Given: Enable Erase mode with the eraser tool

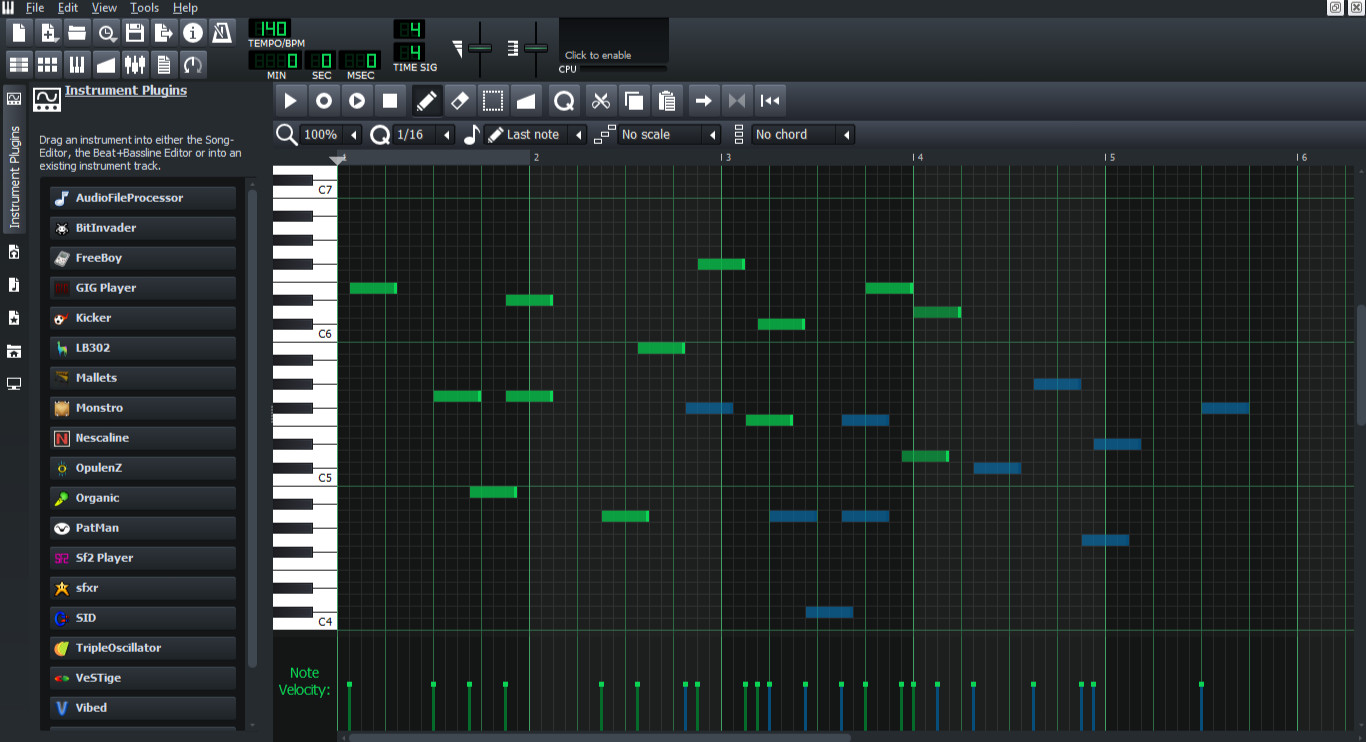Looking at the screenshot, I should [x=460, y=101].
